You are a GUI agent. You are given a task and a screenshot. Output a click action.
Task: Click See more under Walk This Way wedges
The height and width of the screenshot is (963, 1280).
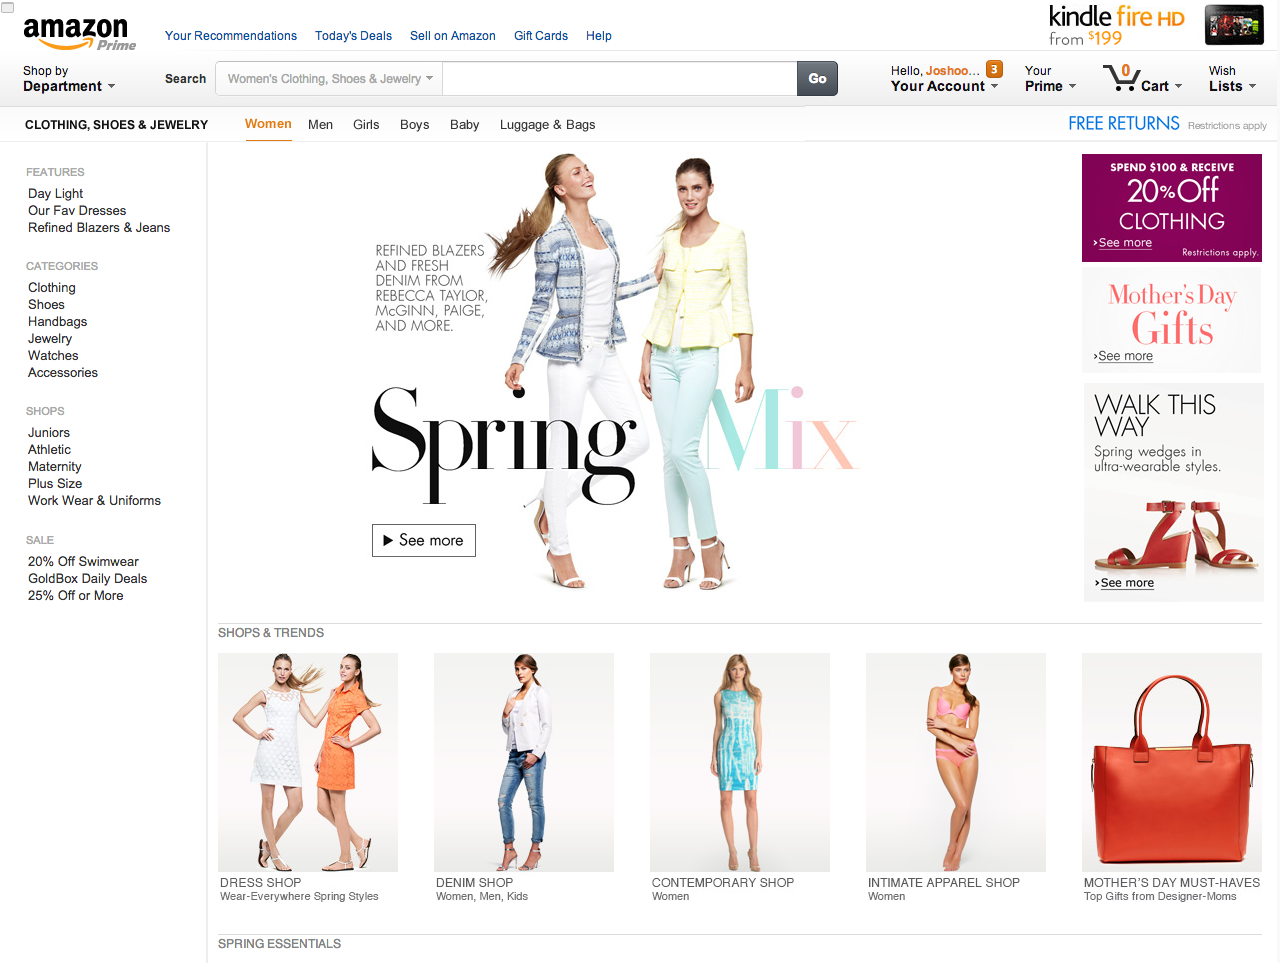pyautogui.click(x=1126, y=583)
